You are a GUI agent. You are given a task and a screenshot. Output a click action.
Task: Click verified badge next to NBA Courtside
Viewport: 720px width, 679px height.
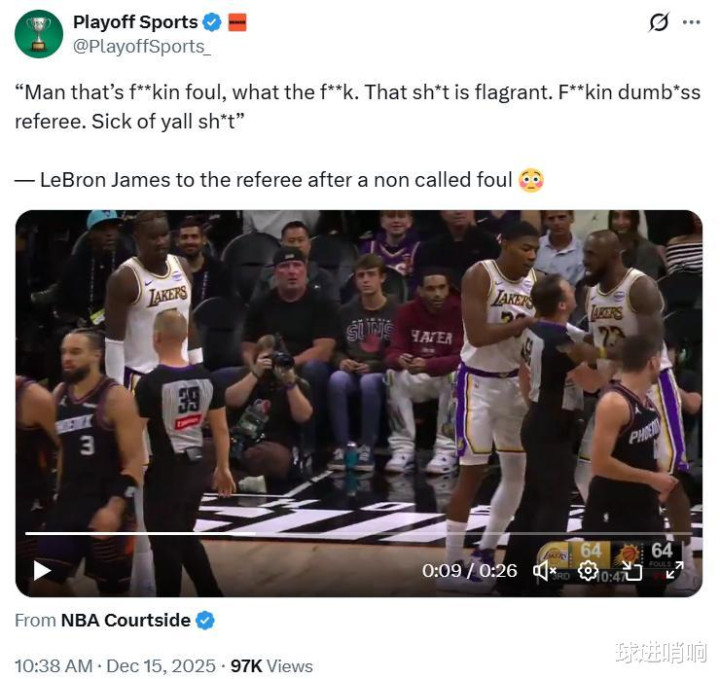pyautogui.click(x=205, y=620)
